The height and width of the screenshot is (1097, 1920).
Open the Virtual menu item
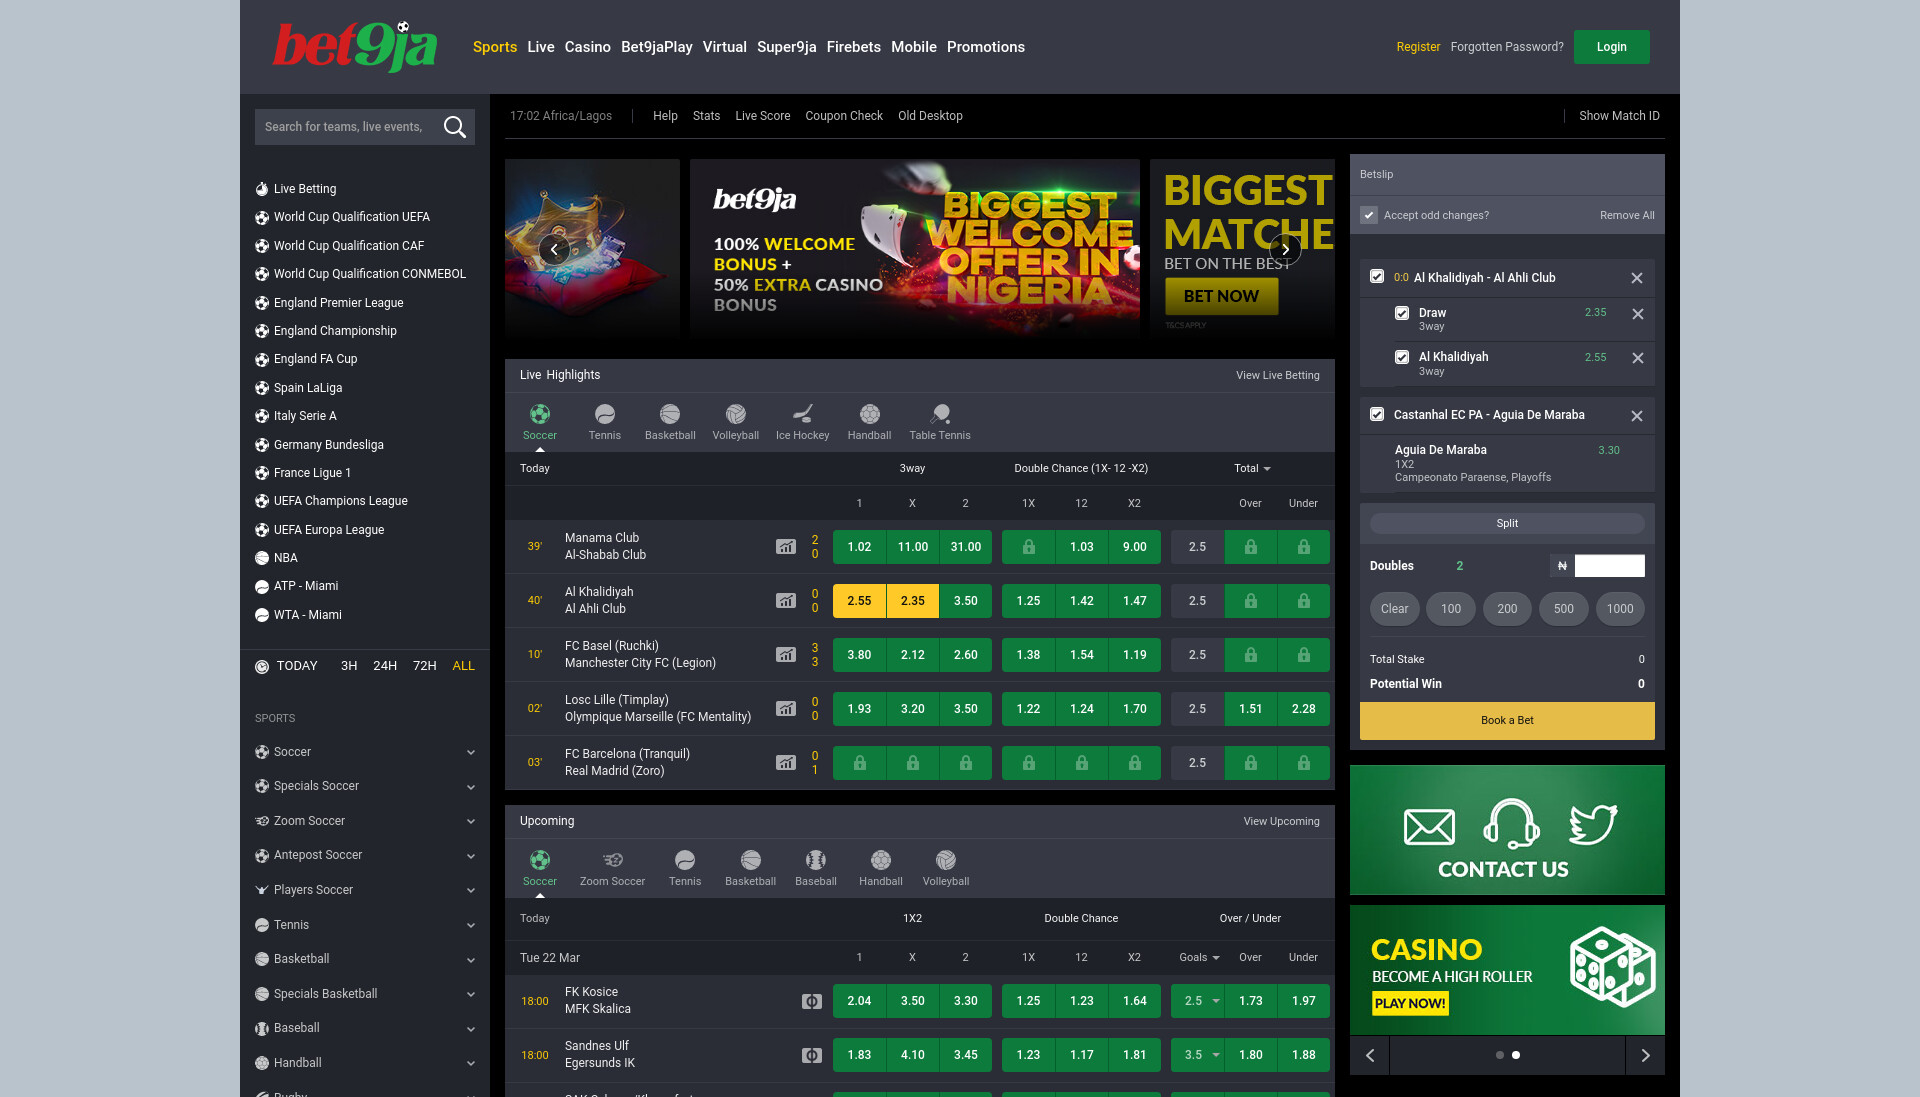tap(725, 47)
